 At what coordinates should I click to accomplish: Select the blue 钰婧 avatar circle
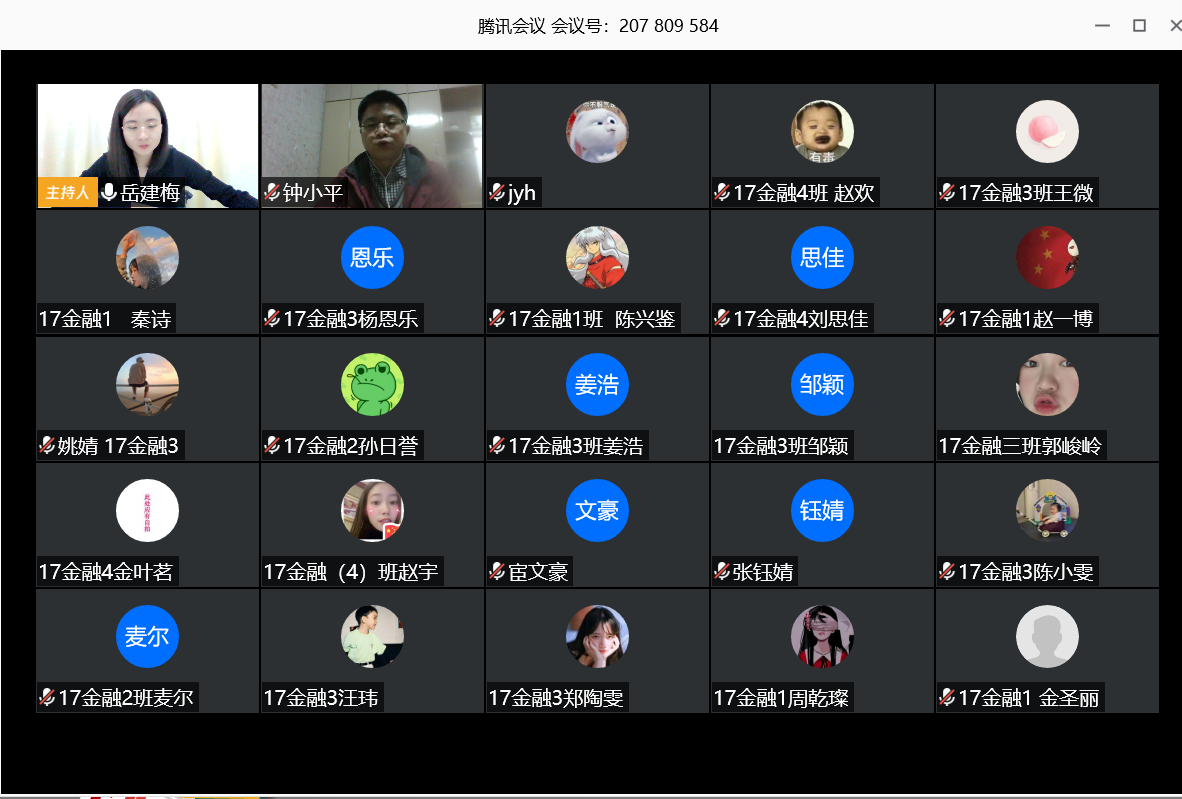[x=822, y=510]
